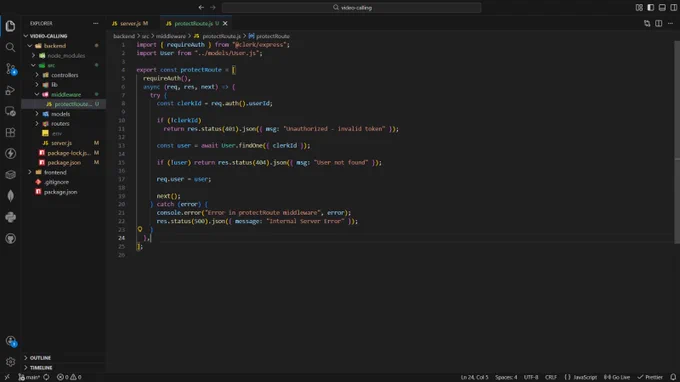The image size is (680, 382).
Task: Click Ln 24, Col 5 cursor position
Action: pyautogui.click(x=474, y=377)
